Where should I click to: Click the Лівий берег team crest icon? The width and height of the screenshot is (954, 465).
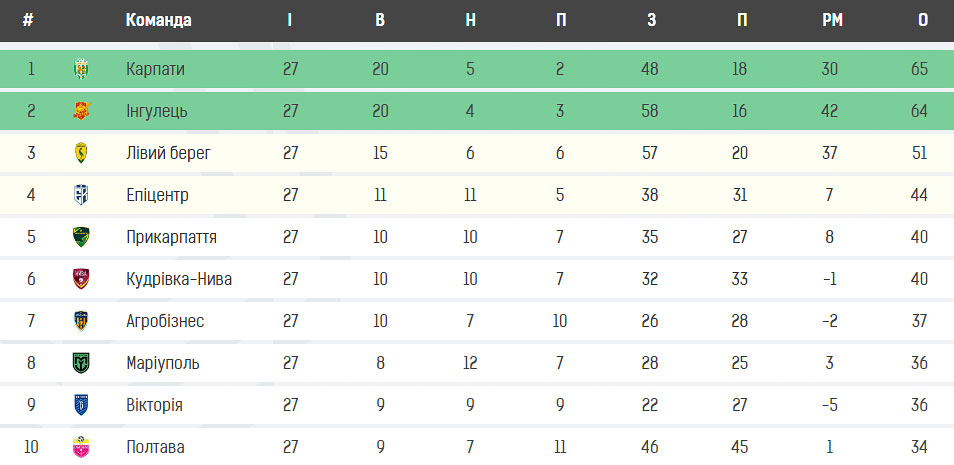tap(81, 153)
